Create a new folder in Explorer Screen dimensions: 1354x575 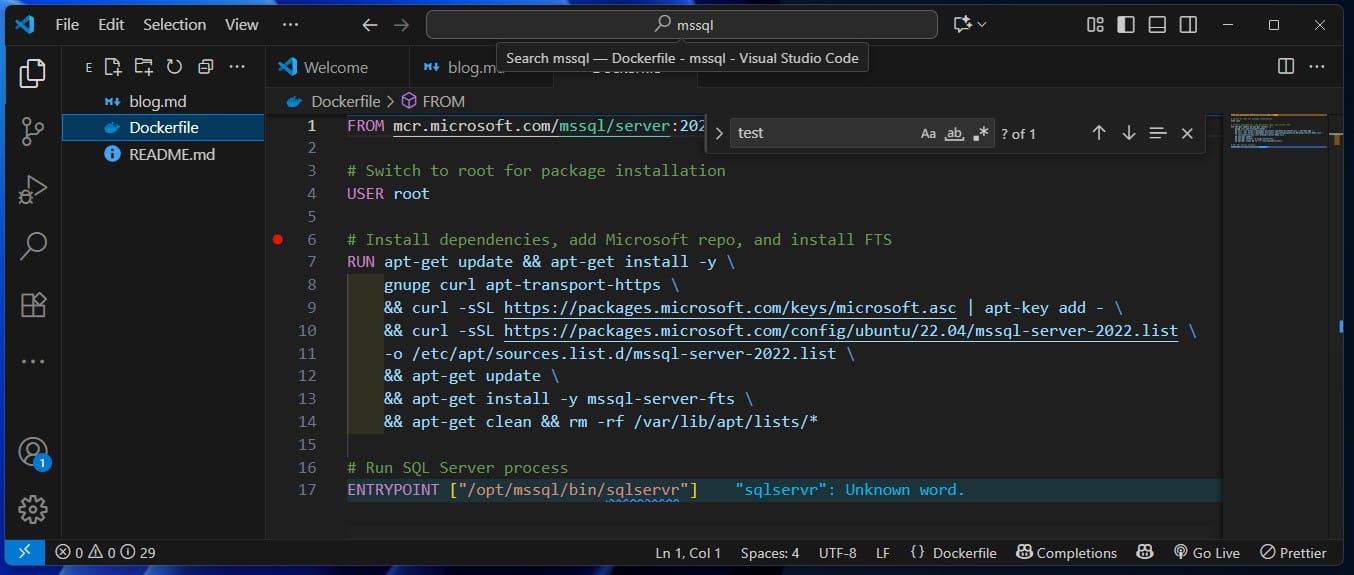[x=144, y=67]
